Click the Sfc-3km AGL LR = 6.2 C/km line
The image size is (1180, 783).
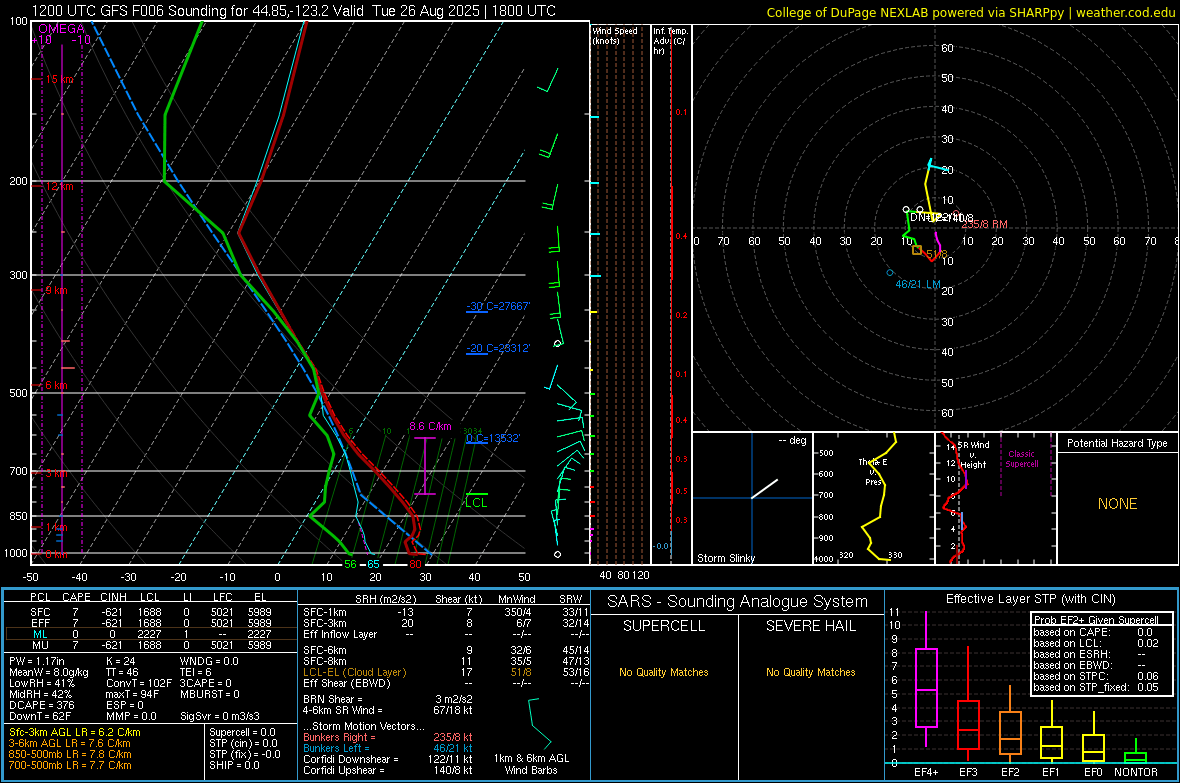75,732
